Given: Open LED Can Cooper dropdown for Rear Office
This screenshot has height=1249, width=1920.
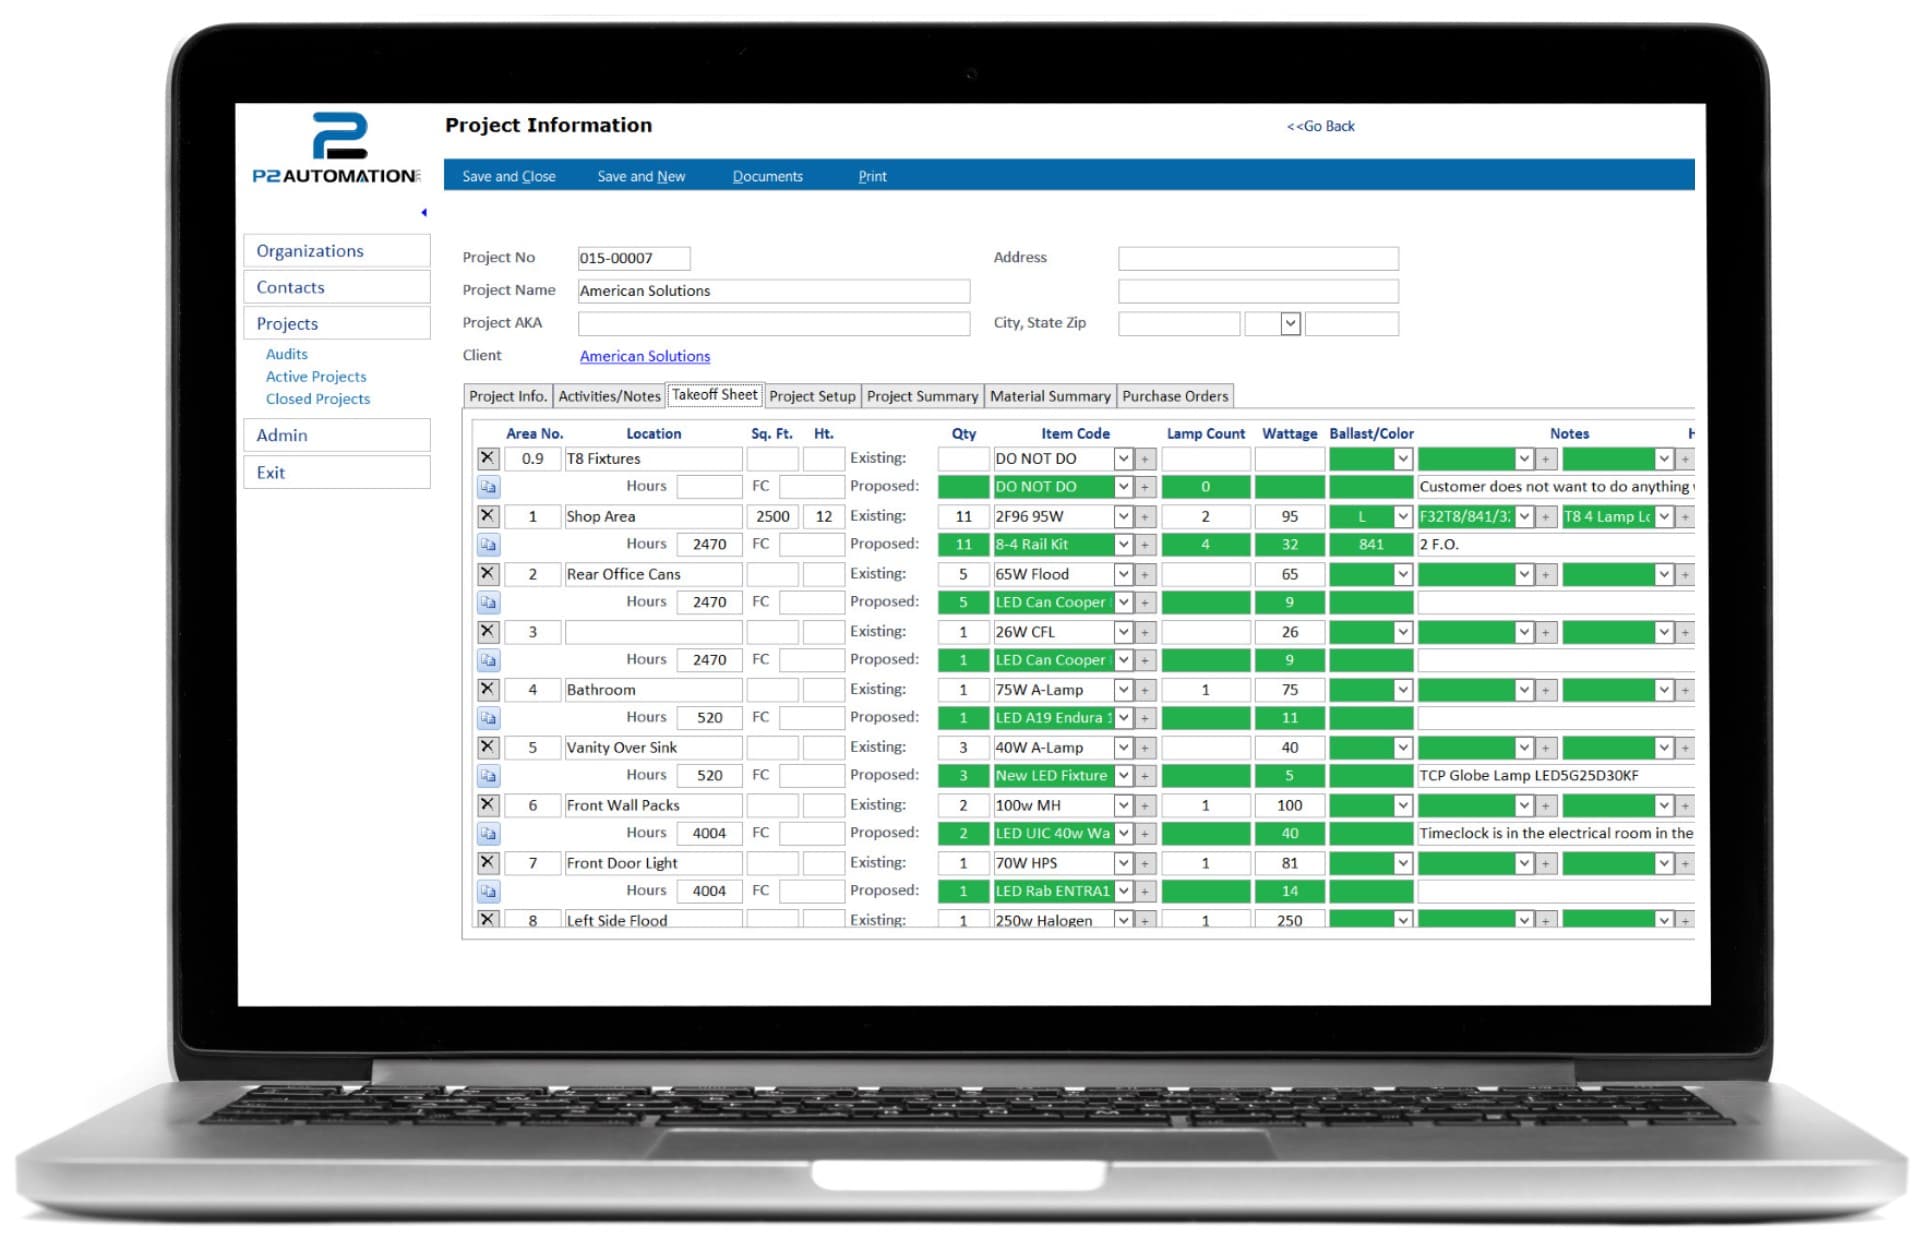Looking at the screenshot, I should point(1123,603).
